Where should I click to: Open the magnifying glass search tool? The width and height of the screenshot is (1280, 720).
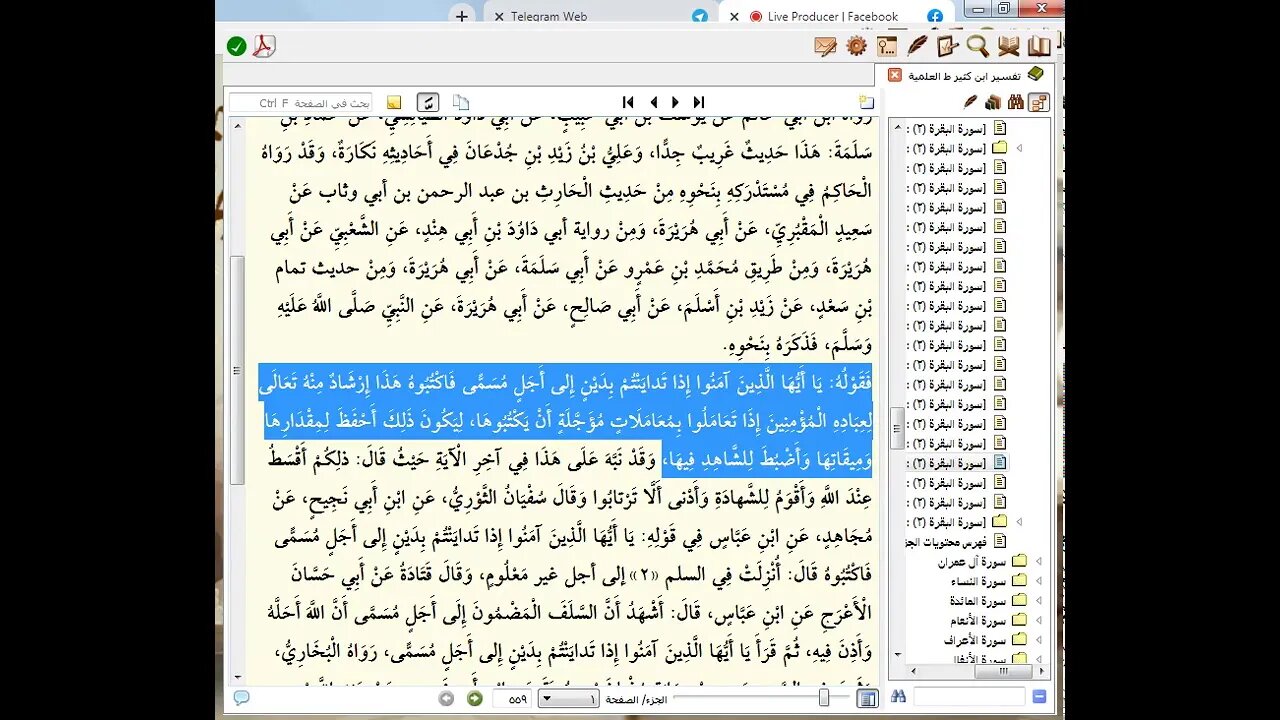pyautogui.click(x=978, y=46)
